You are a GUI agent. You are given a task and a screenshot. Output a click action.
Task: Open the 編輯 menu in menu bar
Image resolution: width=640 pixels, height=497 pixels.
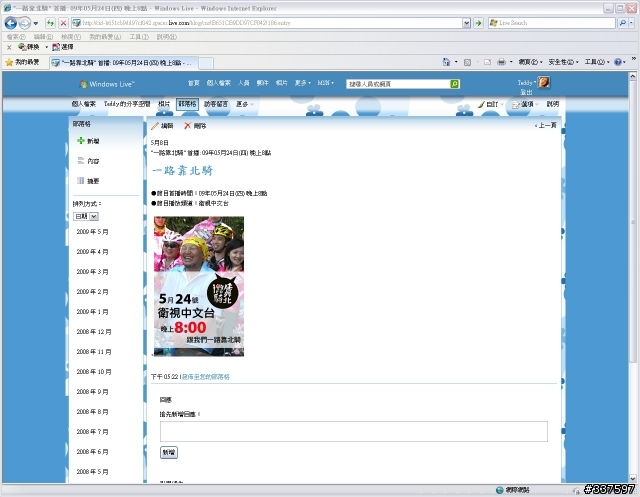[x=43, y=37]
